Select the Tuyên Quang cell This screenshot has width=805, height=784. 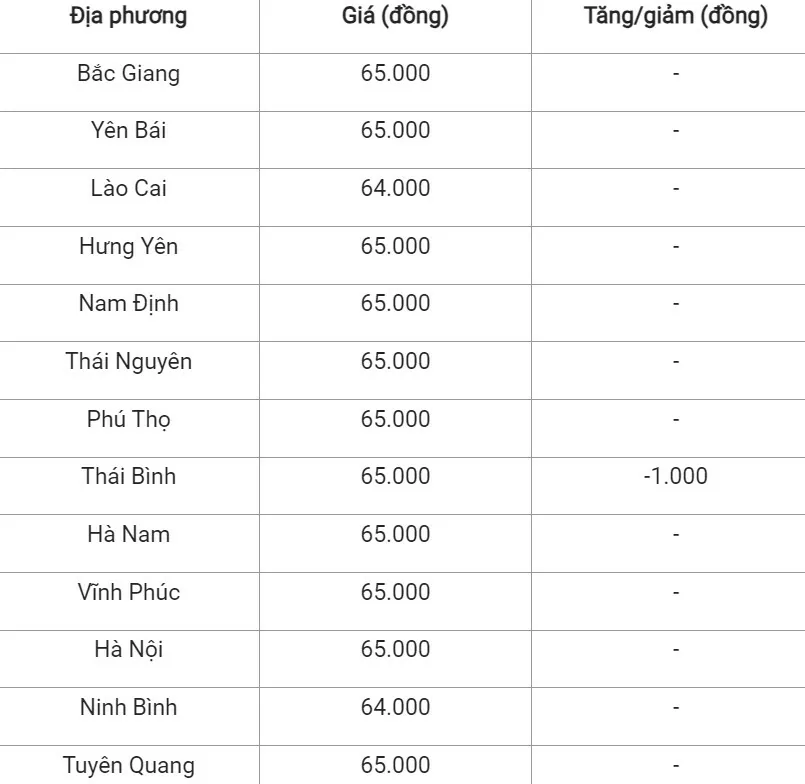[129, 766]
